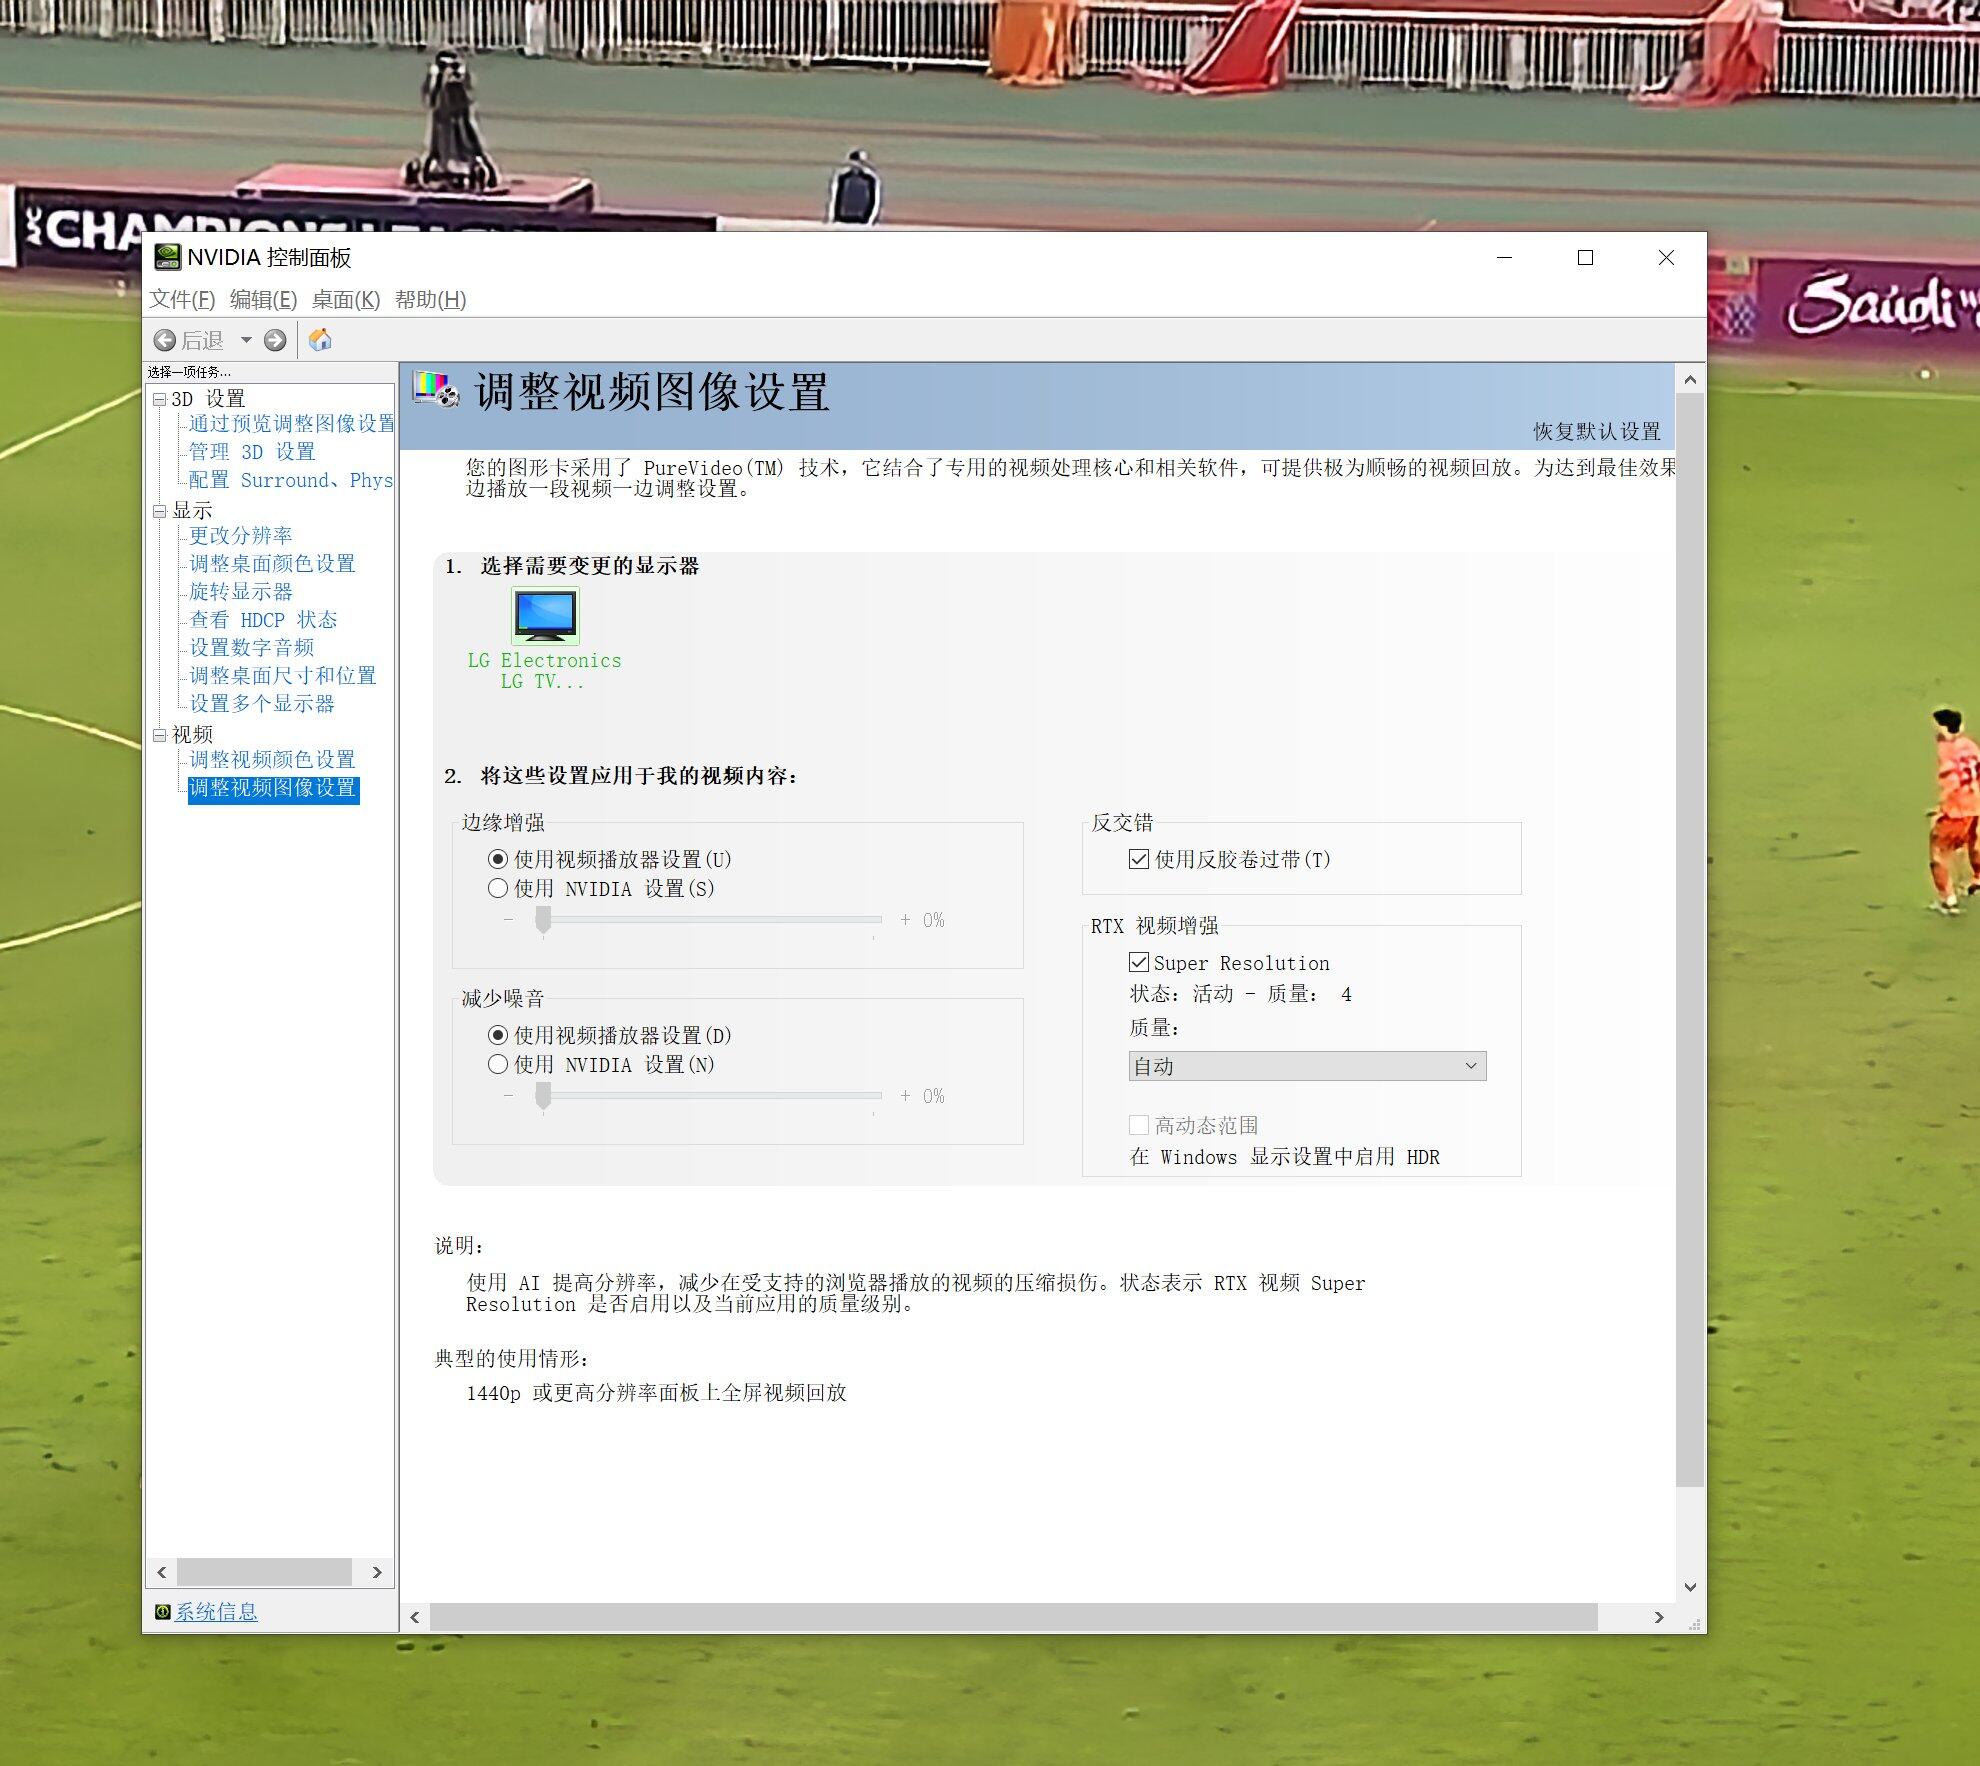Click down arrow of main vertical scrollbar
The height and width of the screenshot is (1766, 1980).
(1690, 1587)
